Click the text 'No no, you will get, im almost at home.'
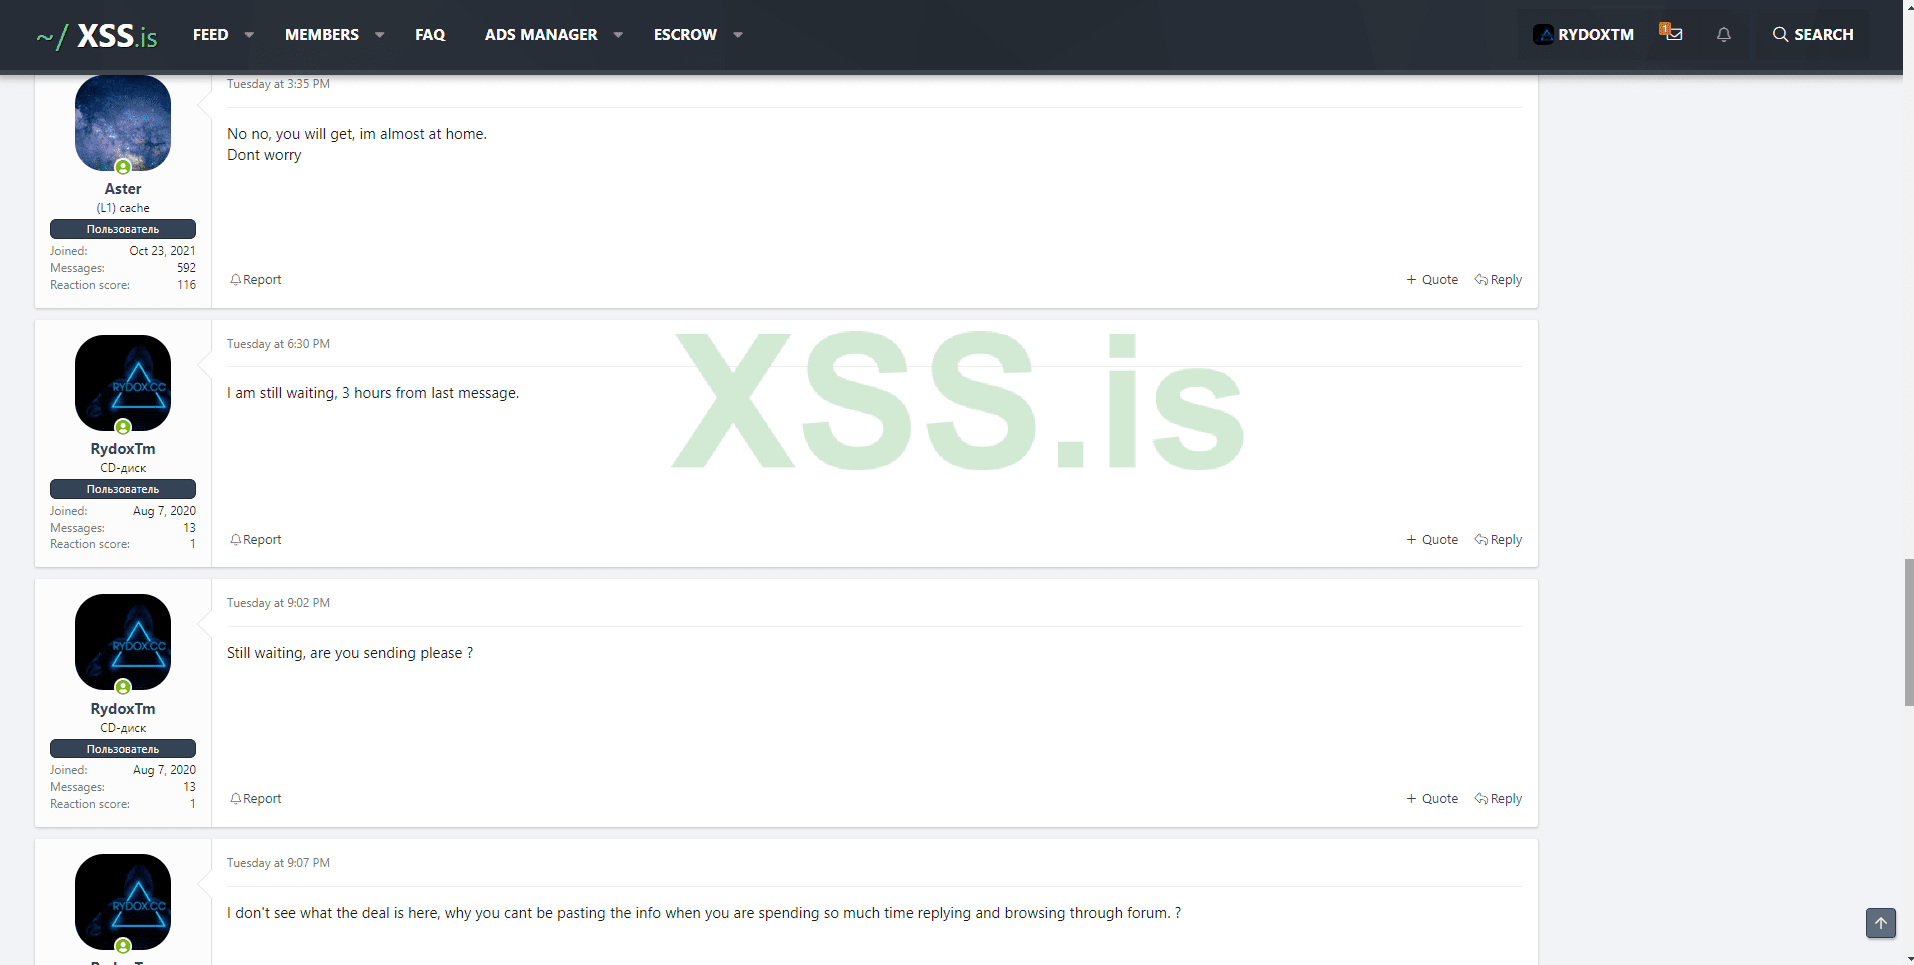The width and height of the screenshot is (1914, 965). coord(357,134)
